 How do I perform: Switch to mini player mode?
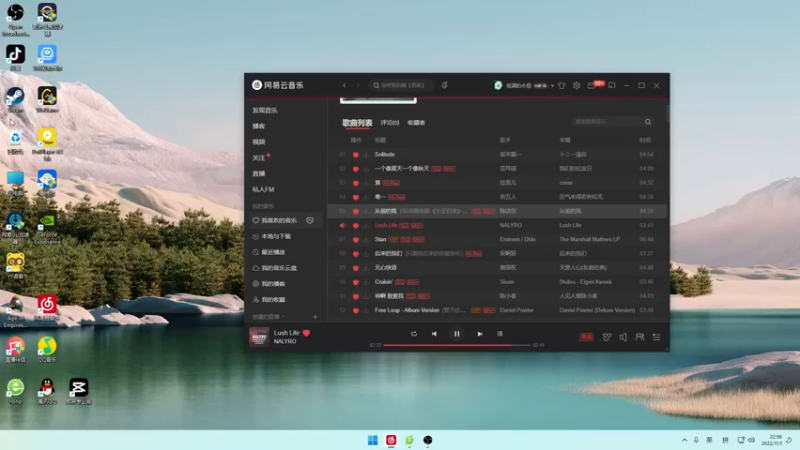[612, 85]
